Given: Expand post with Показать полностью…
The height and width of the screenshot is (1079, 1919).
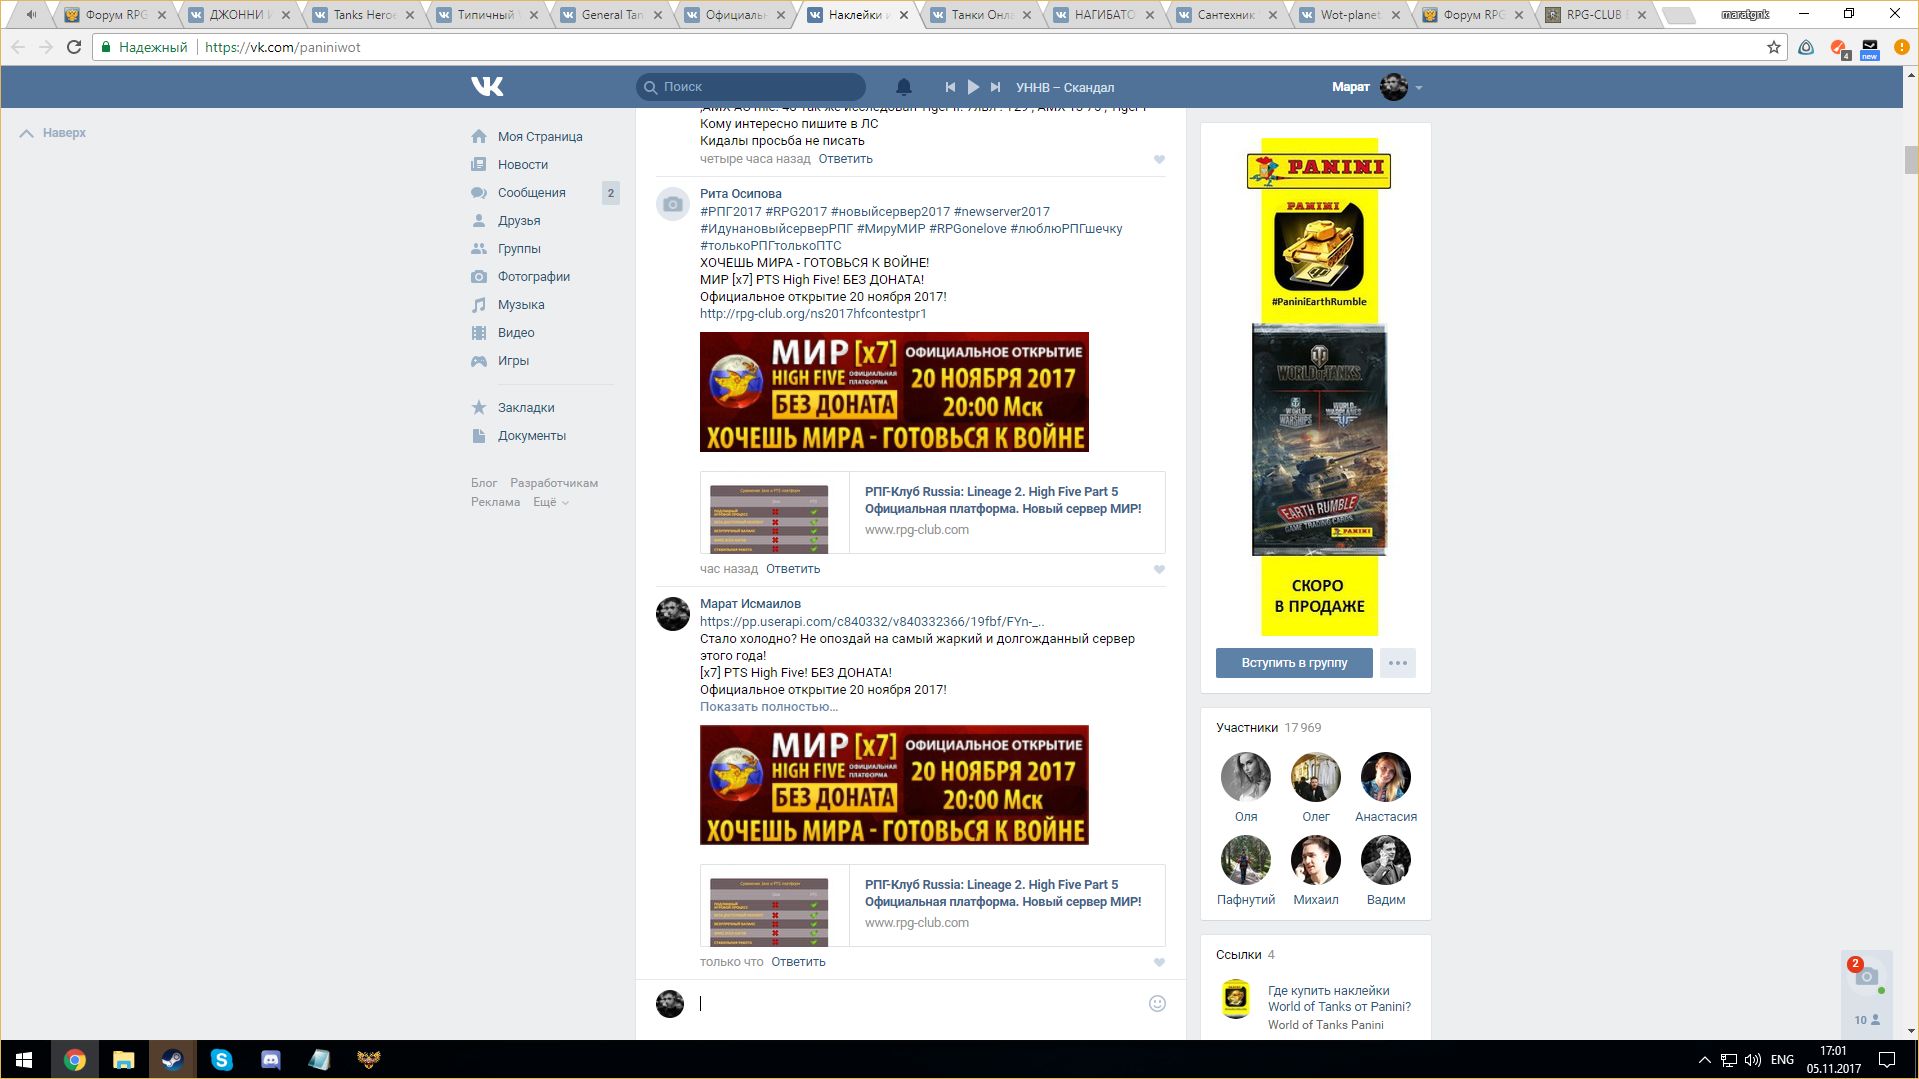Looking at the screenshot, I should pos(769,707).
